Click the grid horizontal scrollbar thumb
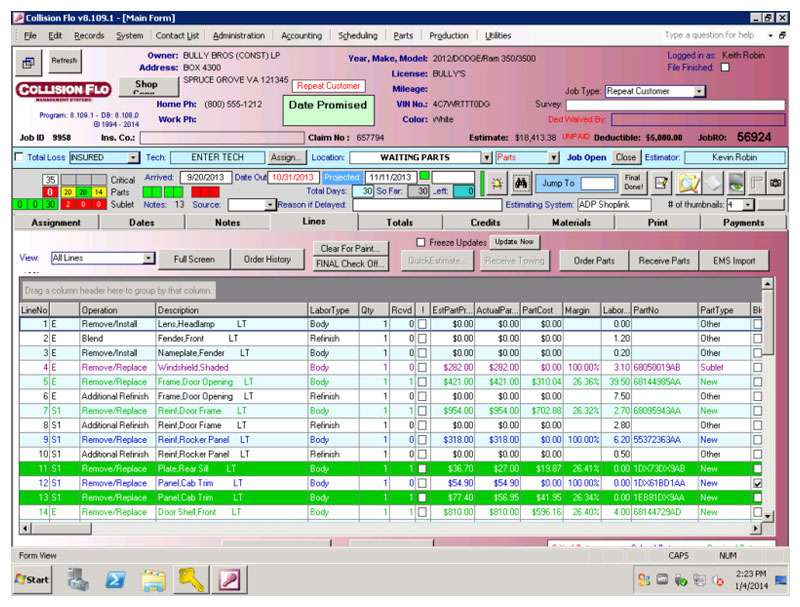Screen dimensions: 800x607 (x=62, y=528)
